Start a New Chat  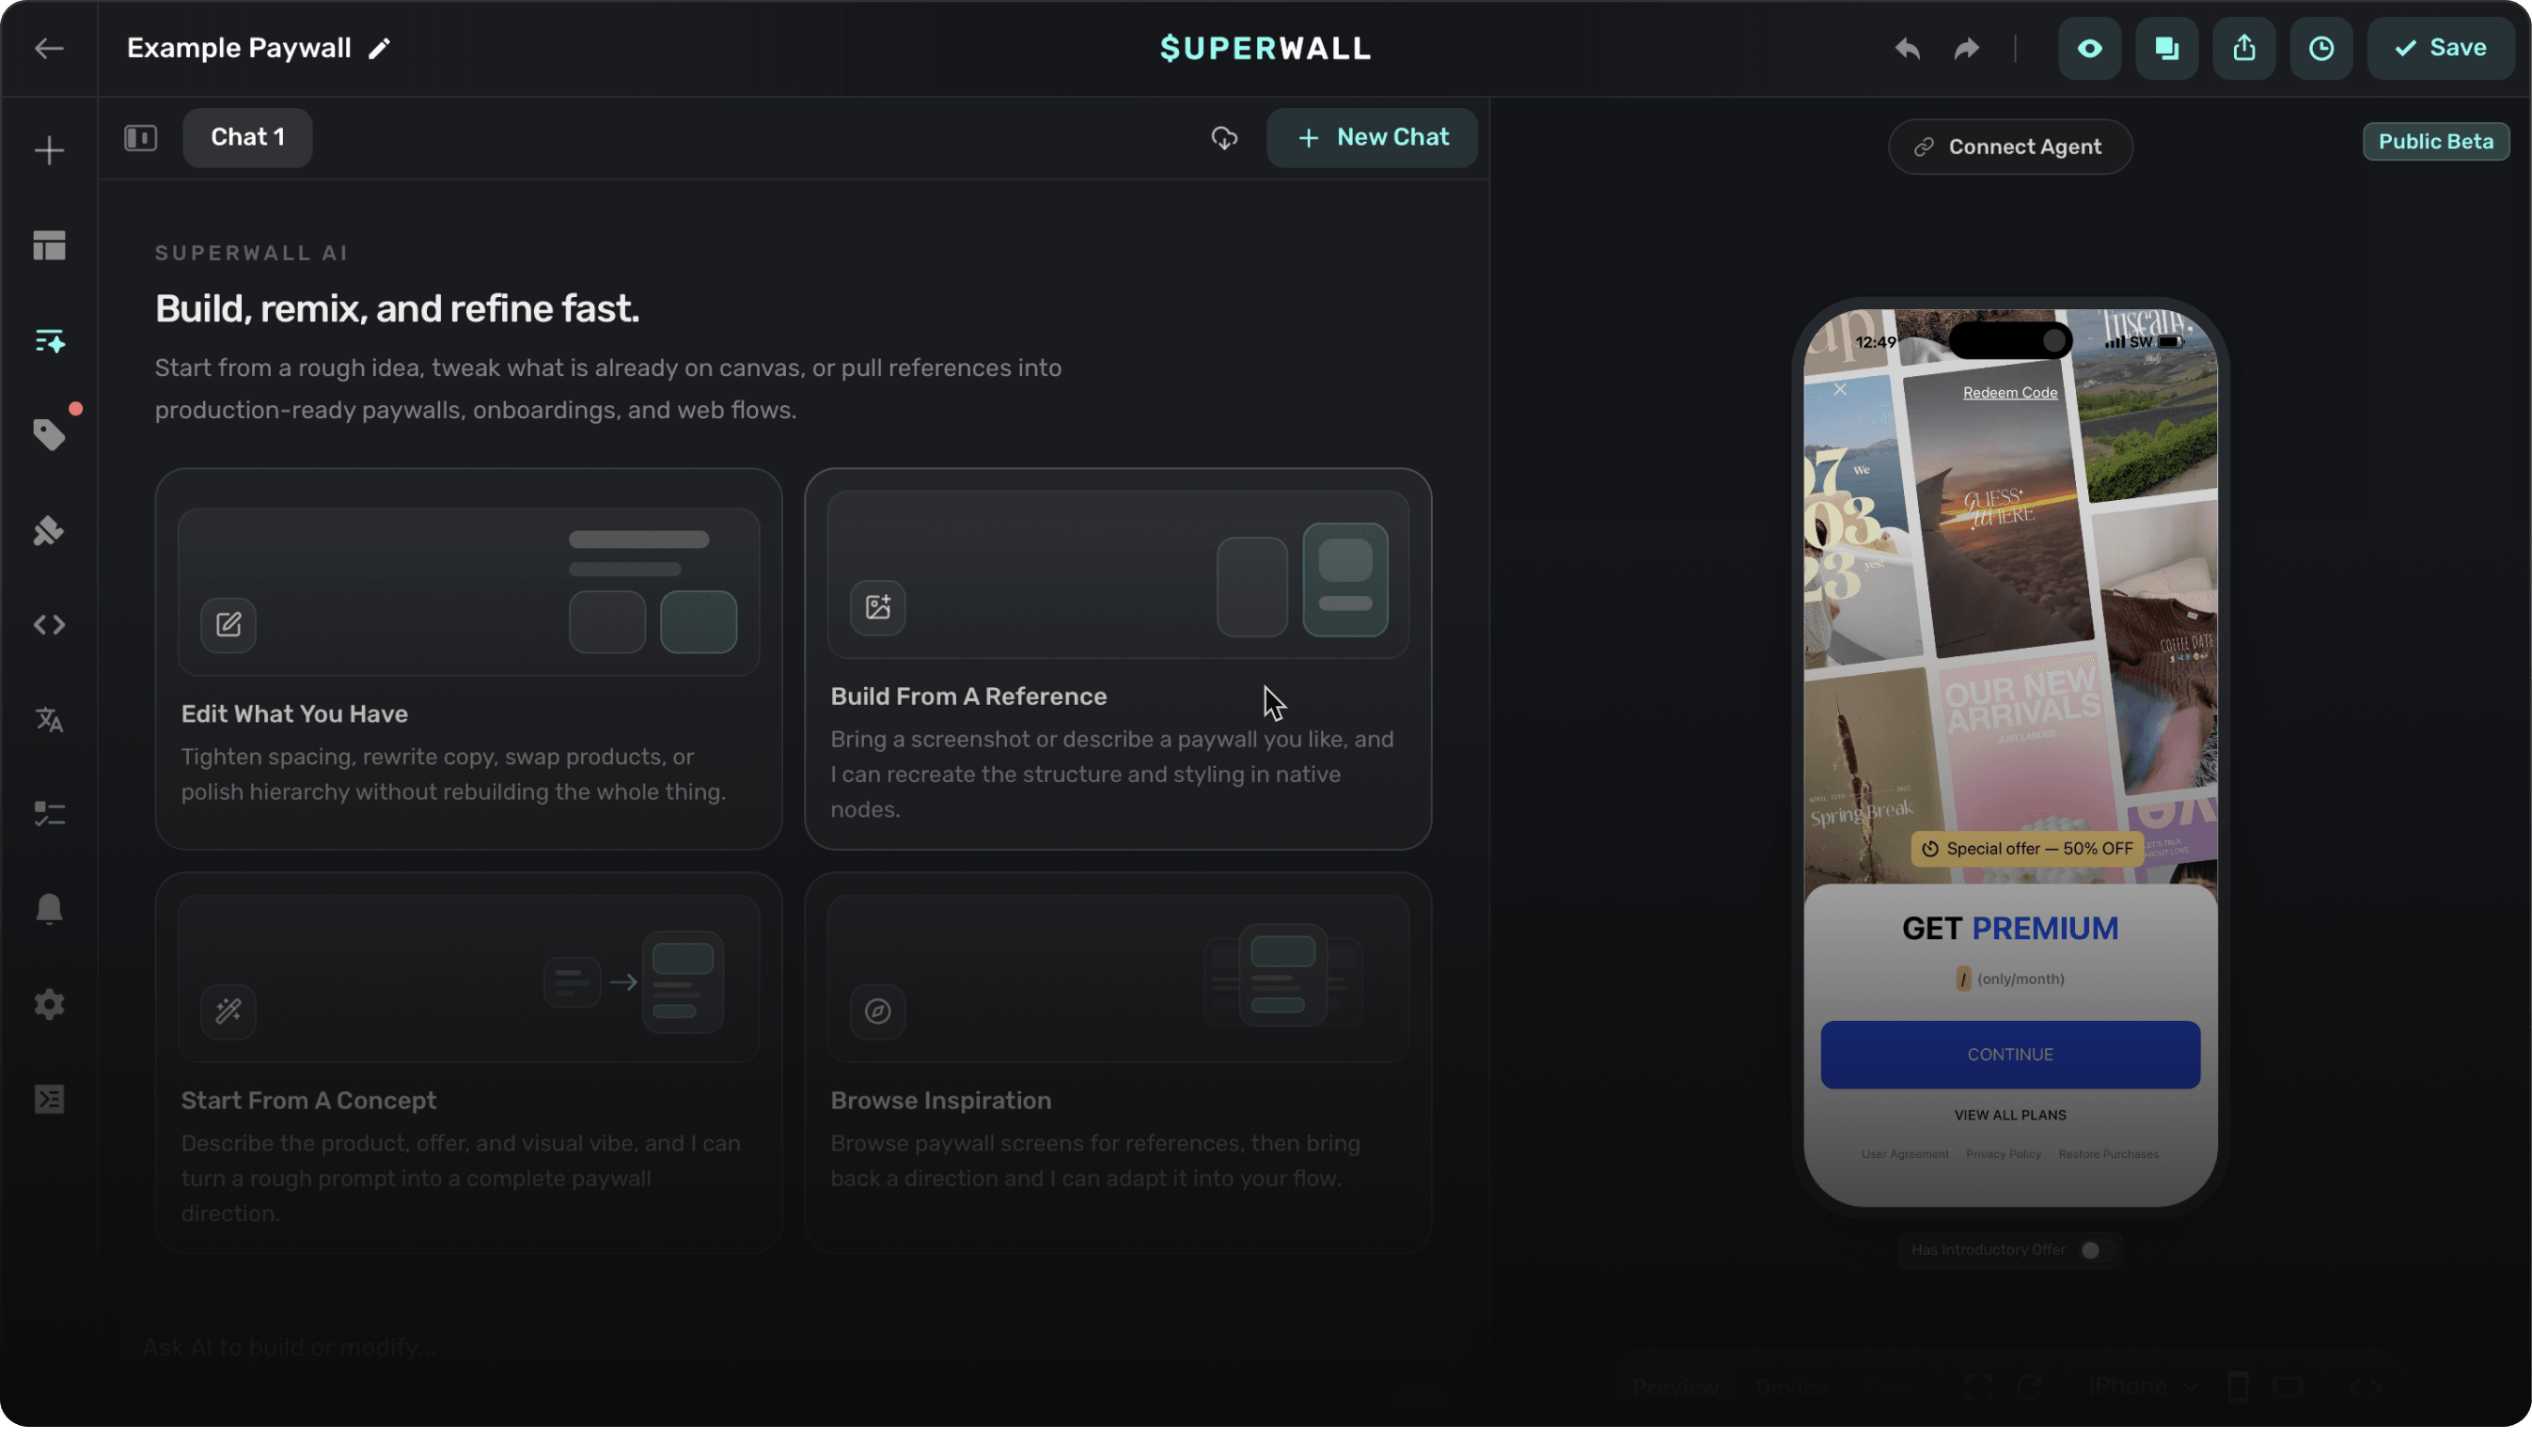tap(1372, 138)
